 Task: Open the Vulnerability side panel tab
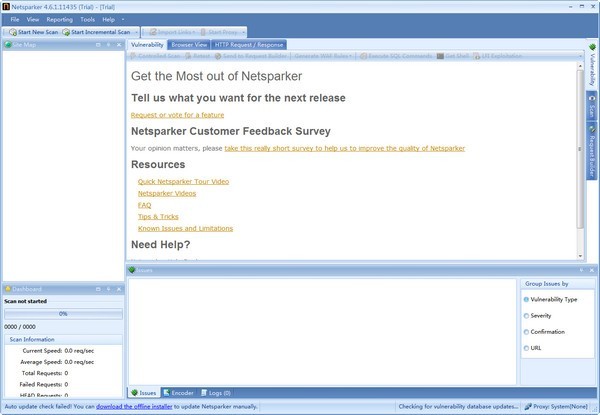[591, 73]
